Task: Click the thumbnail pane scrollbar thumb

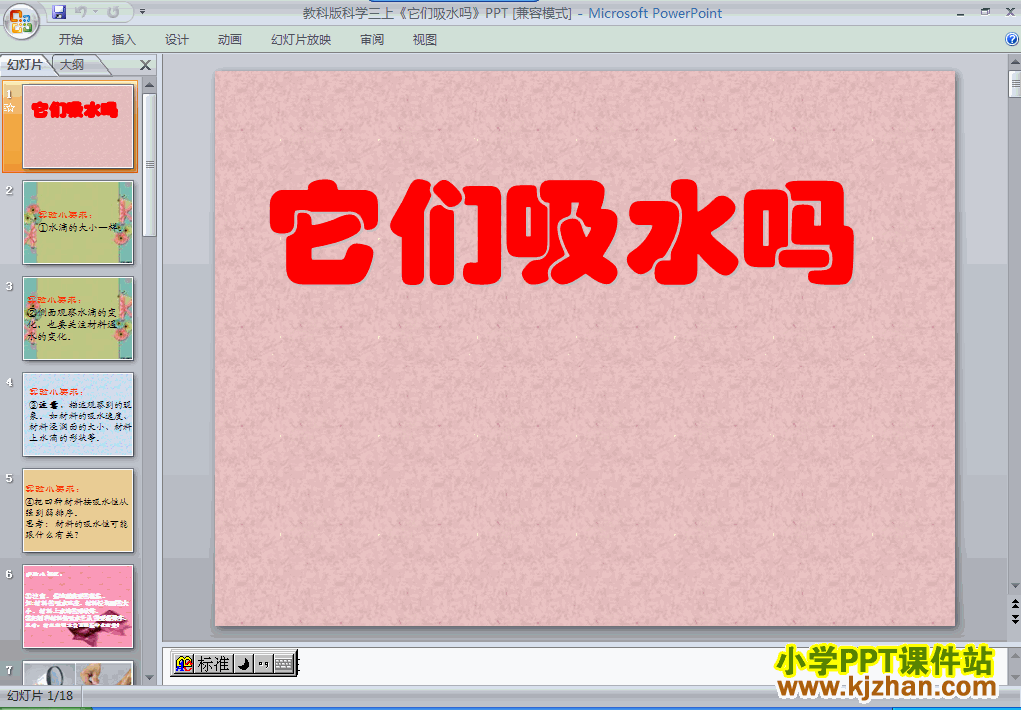Action: pos(150,165)
